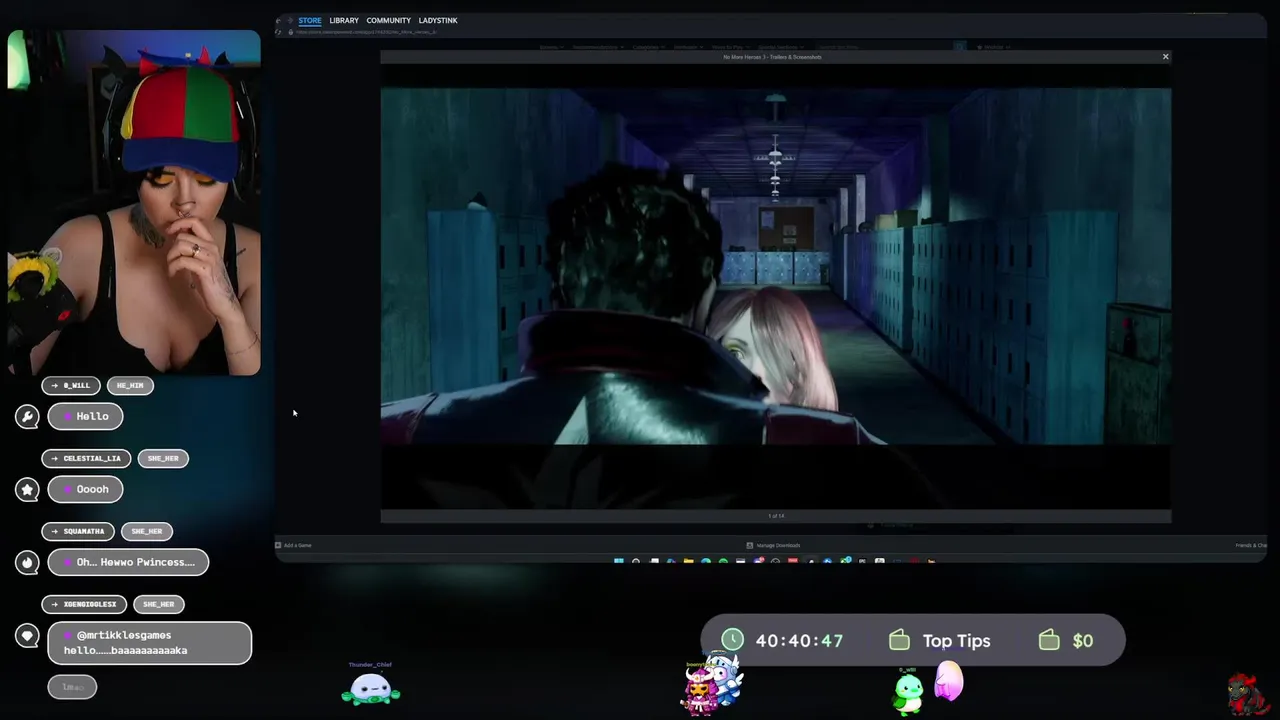The height and width of the screenshot is (720, 1280).
Task: Click the streamer webcam feed
Action: (134, 203)
